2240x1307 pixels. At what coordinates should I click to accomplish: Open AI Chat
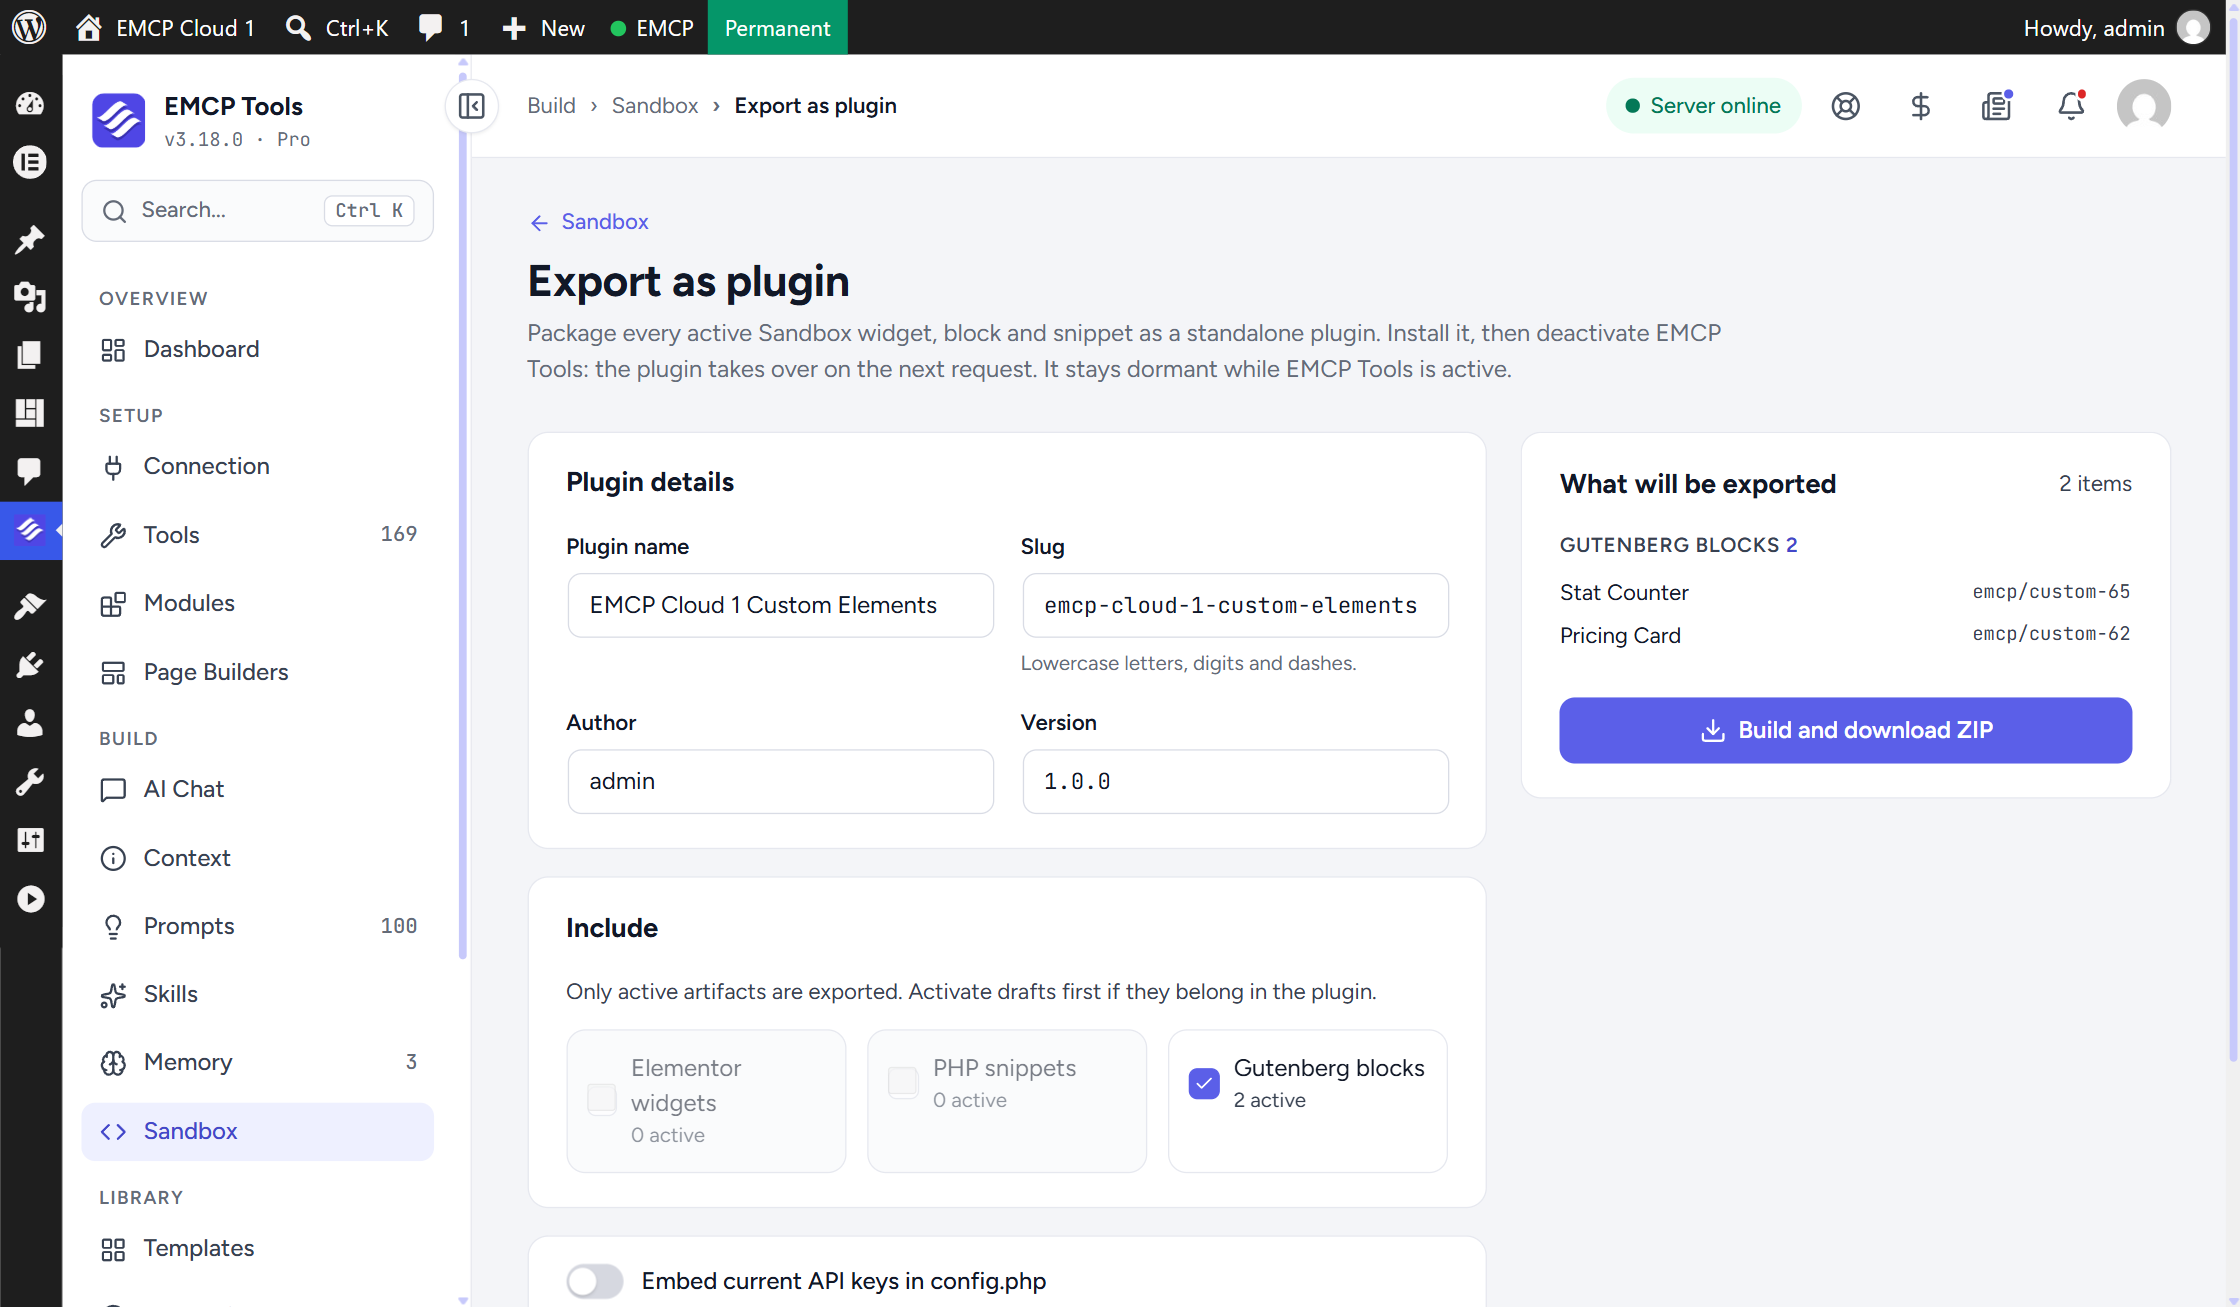click(x=257, y=789)
